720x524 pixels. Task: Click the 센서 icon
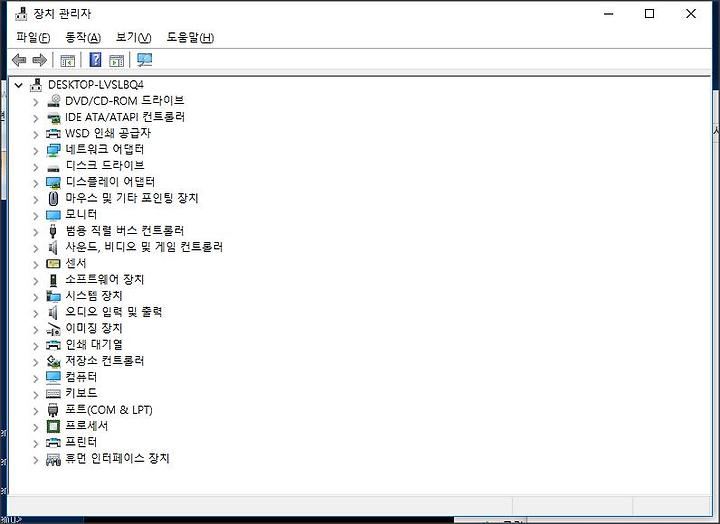[53, 264]
